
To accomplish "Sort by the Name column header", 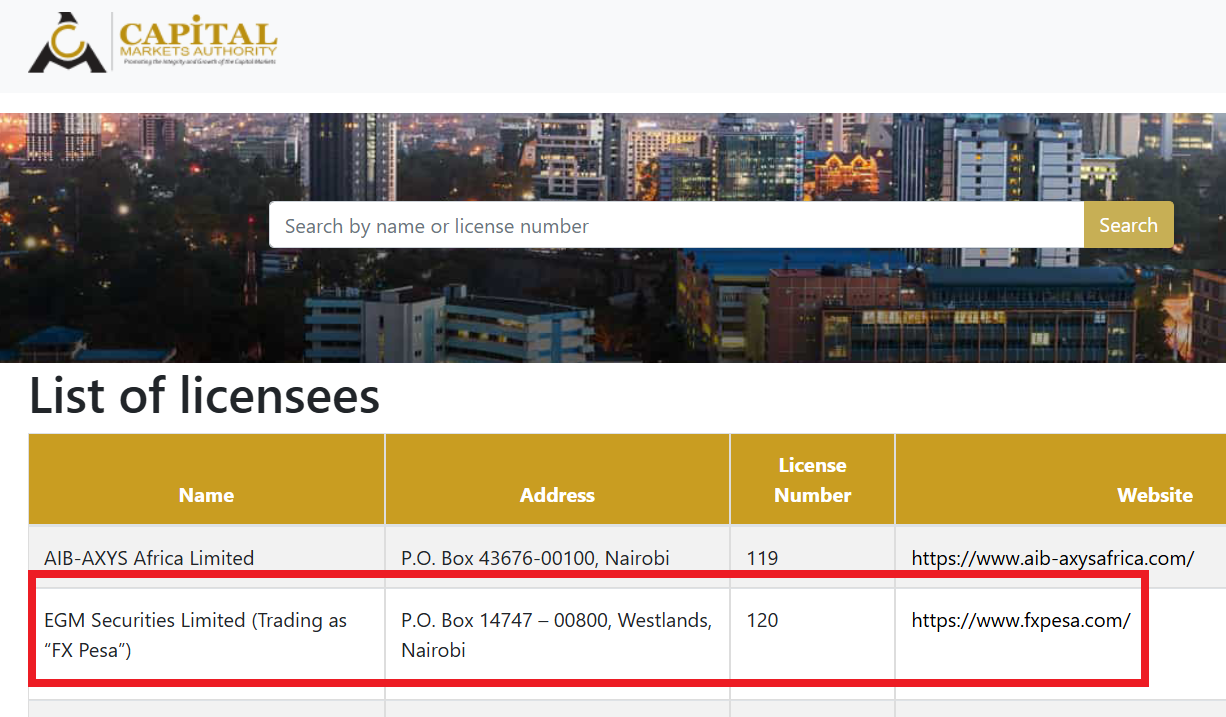I will [206, 495].
